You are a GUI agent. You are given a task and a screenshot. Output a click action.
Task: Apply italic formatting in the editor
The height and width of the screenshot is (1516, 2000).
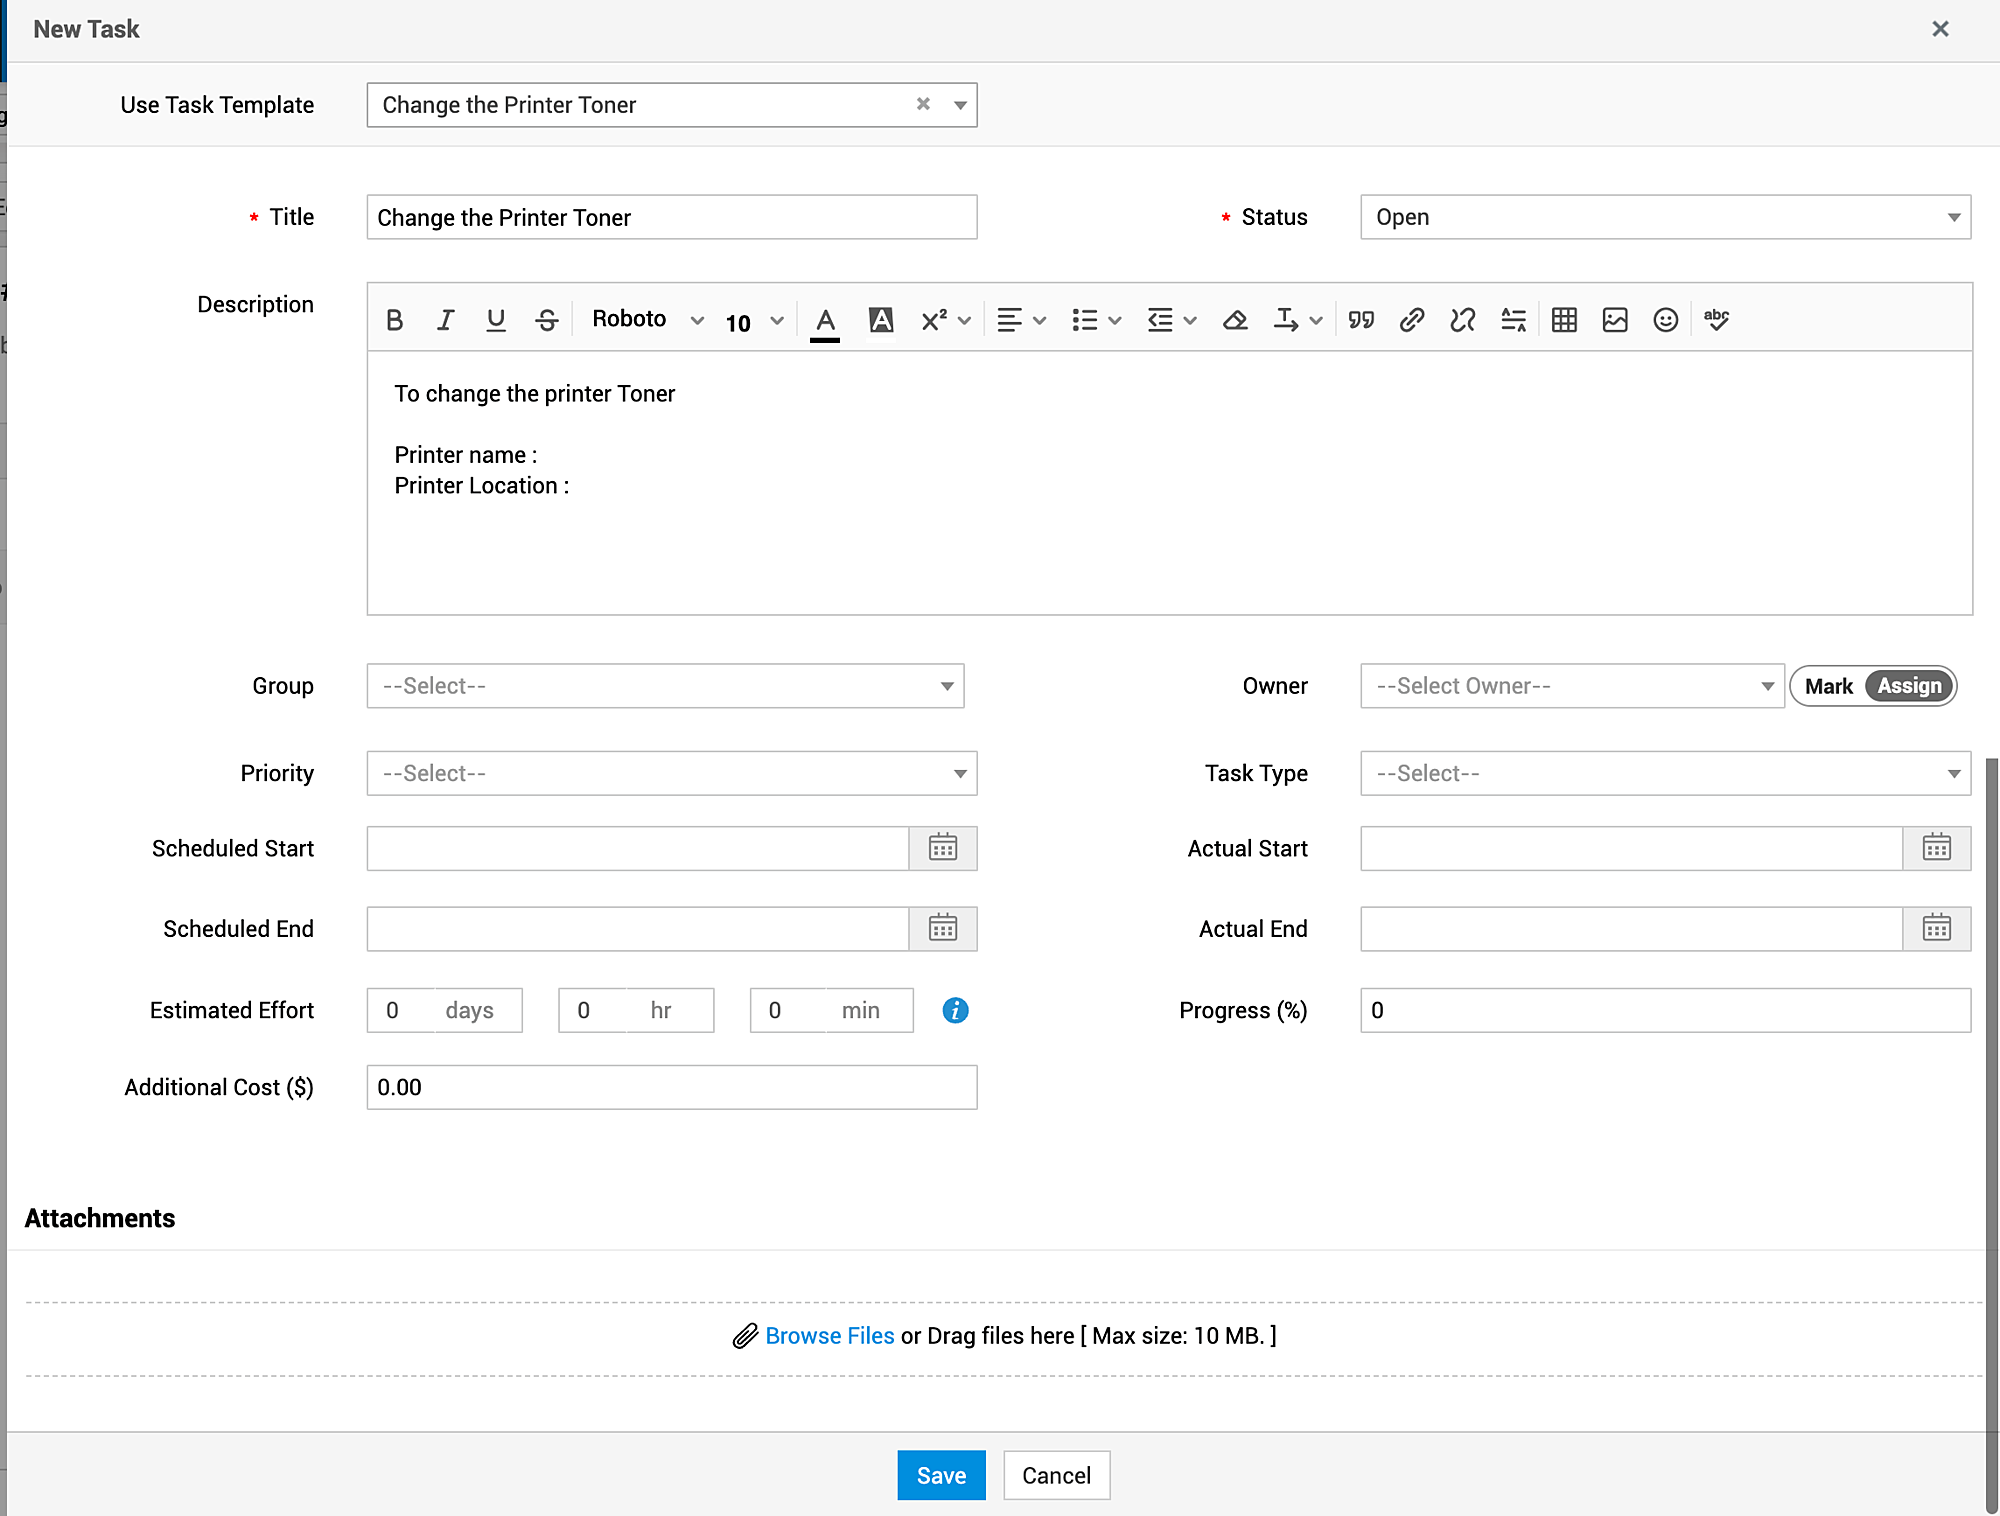[x=445, y=320]
